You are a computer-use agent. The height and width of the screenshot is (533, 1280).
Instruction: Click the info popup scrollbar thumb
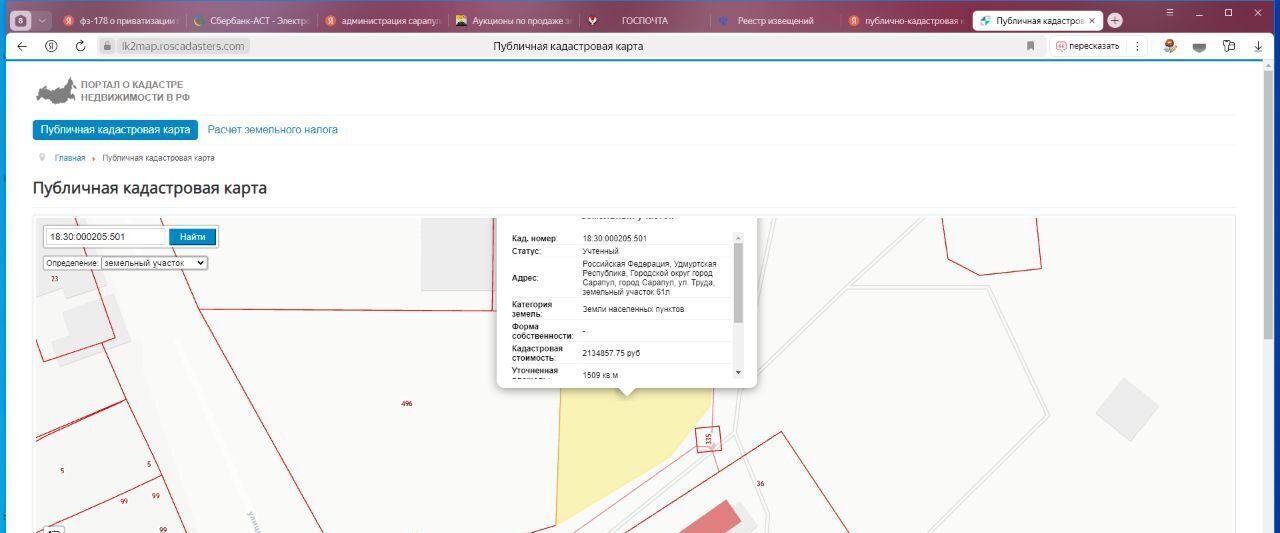tap(739, 283)
